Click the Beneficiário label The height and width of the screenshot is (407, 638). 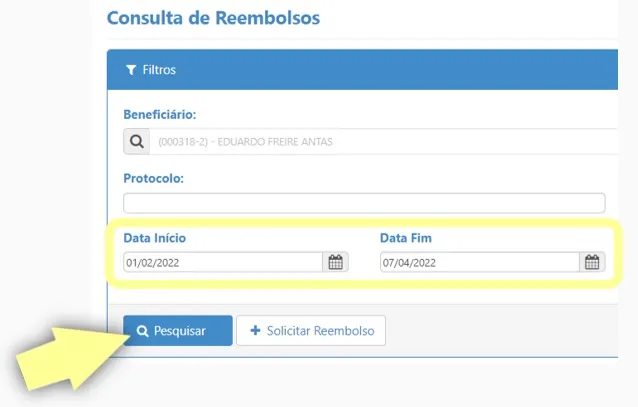click(x=160, y=115)
